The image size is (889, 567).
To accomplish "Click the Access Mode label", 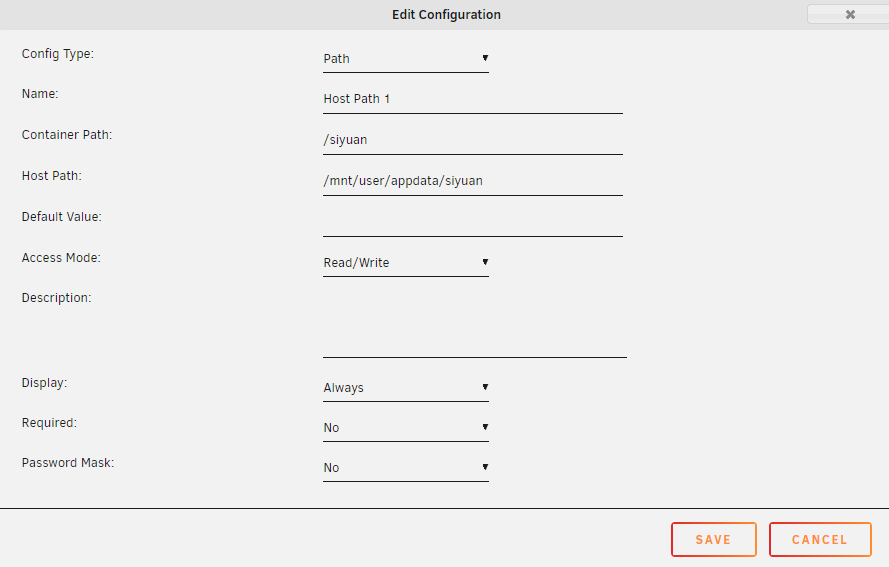I will pos(62,258).
